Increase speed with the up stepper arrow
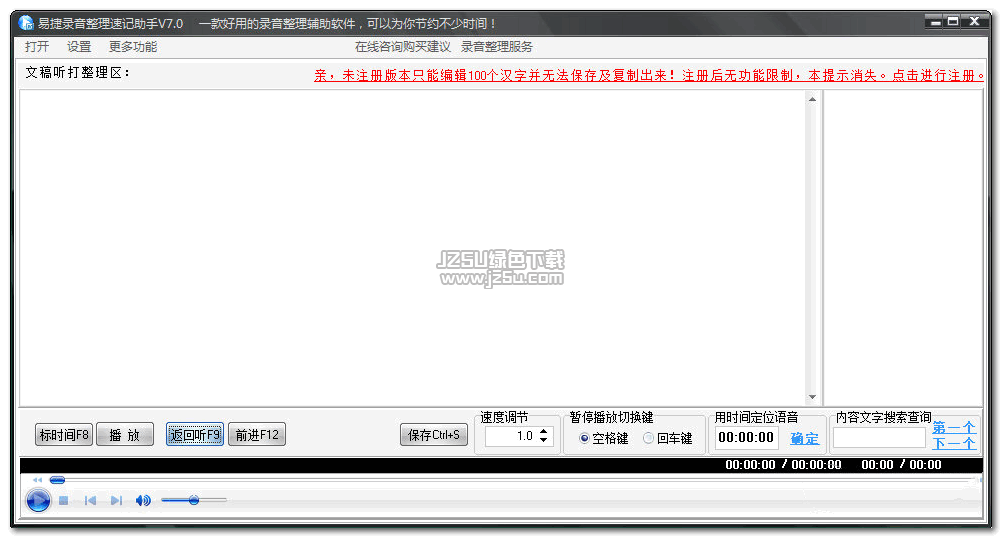 (x=544, y=432)
